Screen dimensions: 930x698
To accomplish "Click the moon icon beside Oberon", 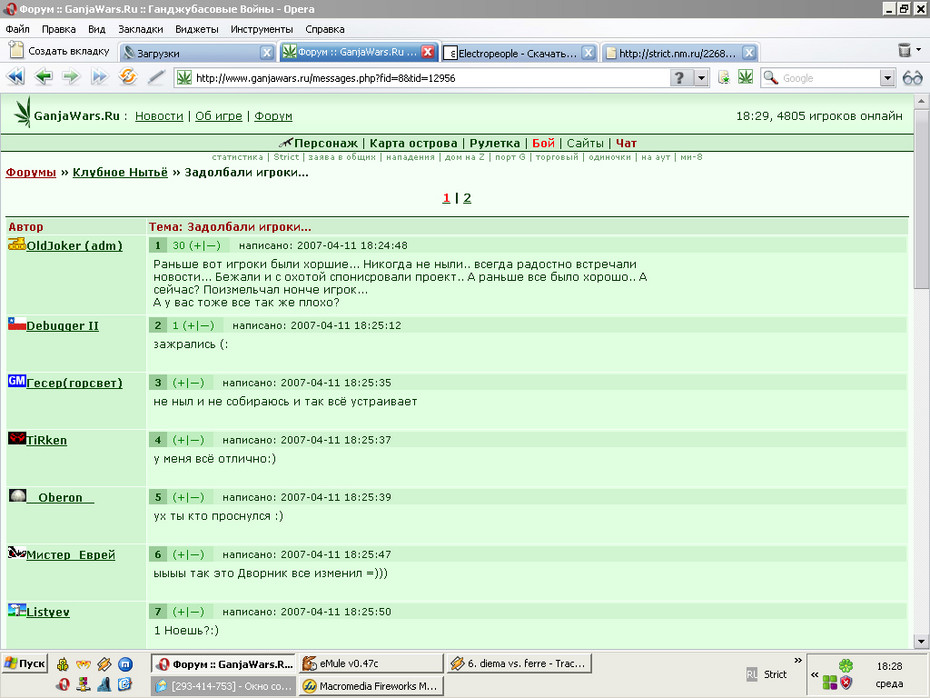I will [17, 495].
